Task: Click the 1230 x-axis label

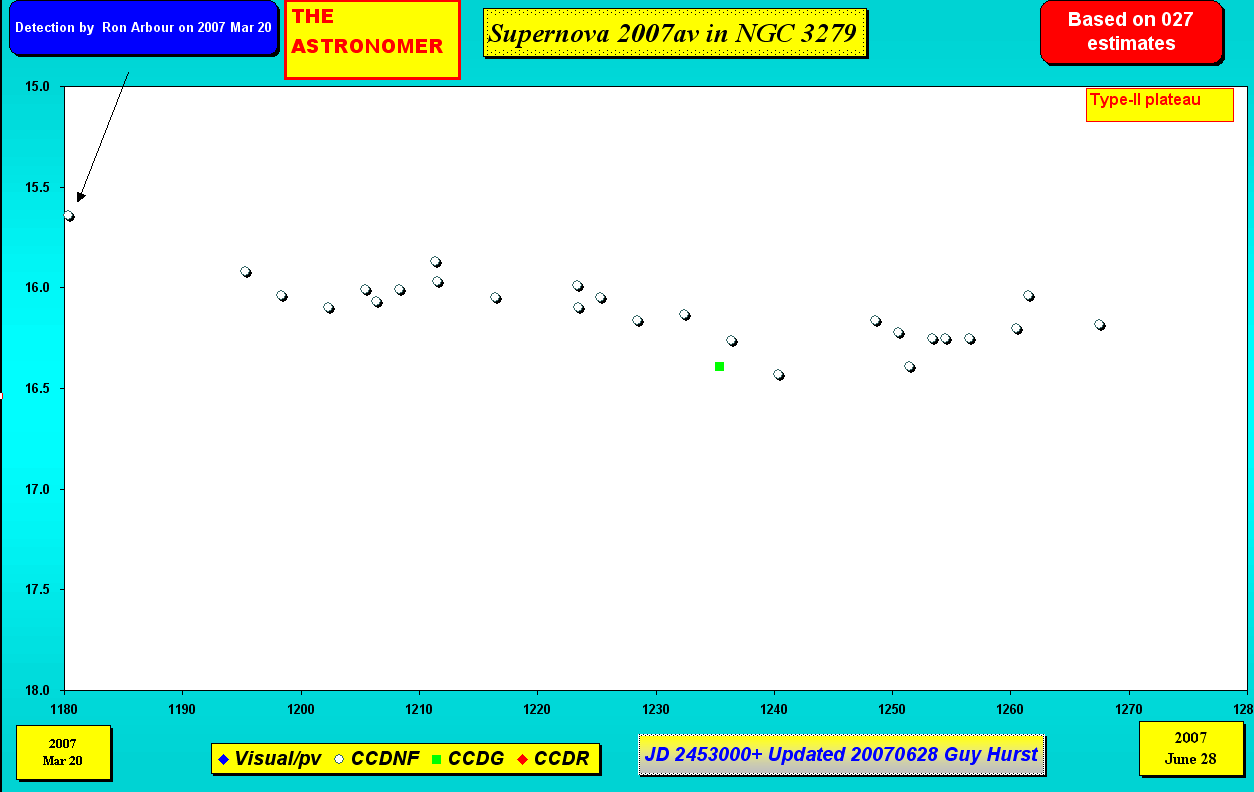Action: (656, 708)
